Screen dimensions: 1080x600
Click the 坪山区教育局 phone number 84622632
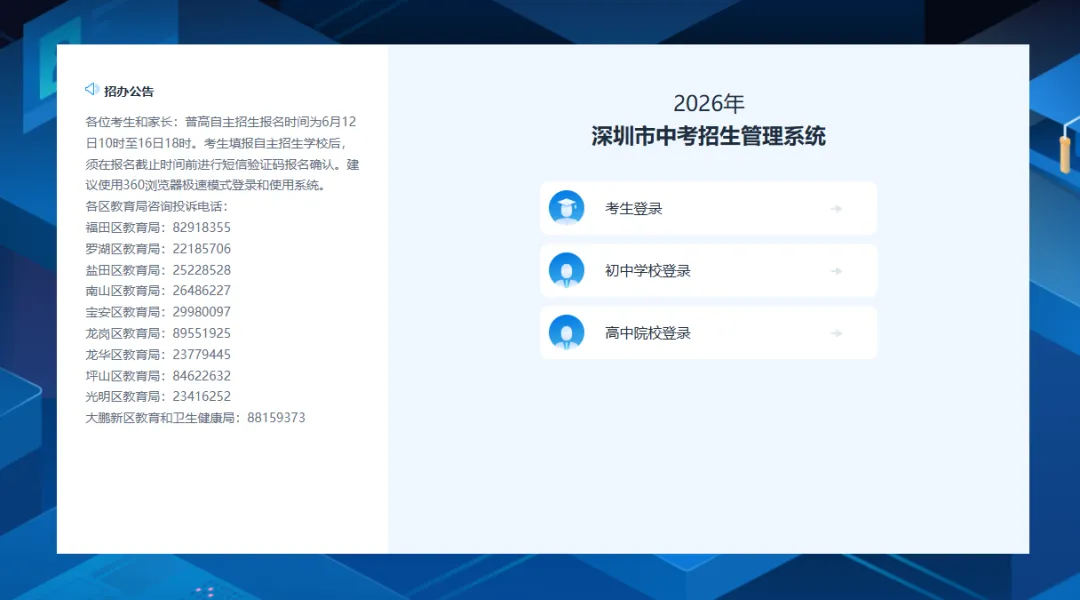point(202,376)
